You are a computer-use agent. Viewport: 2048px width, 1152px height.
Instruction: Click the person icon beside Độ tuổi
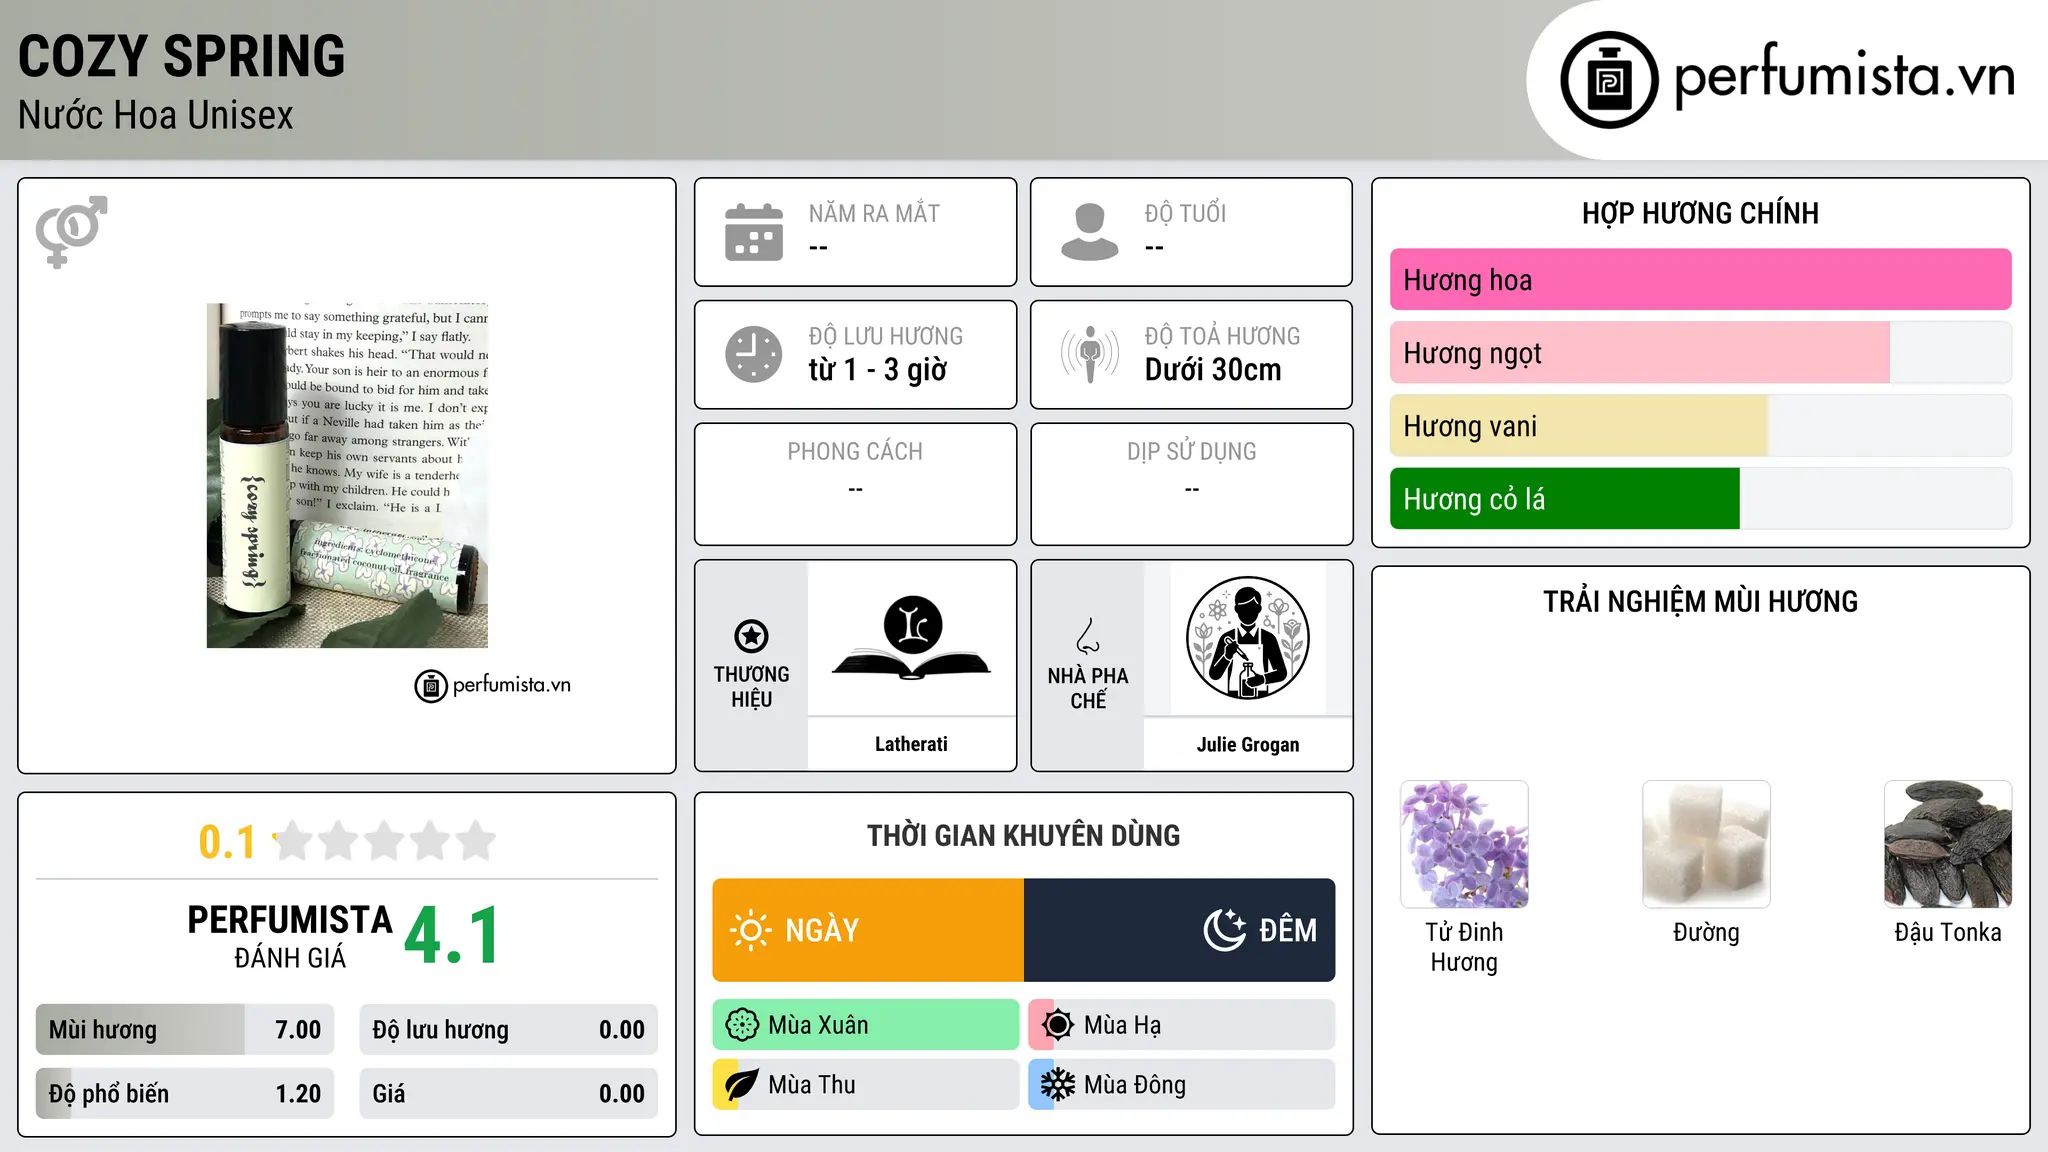pyautogui.click(x=1090, y=232)
